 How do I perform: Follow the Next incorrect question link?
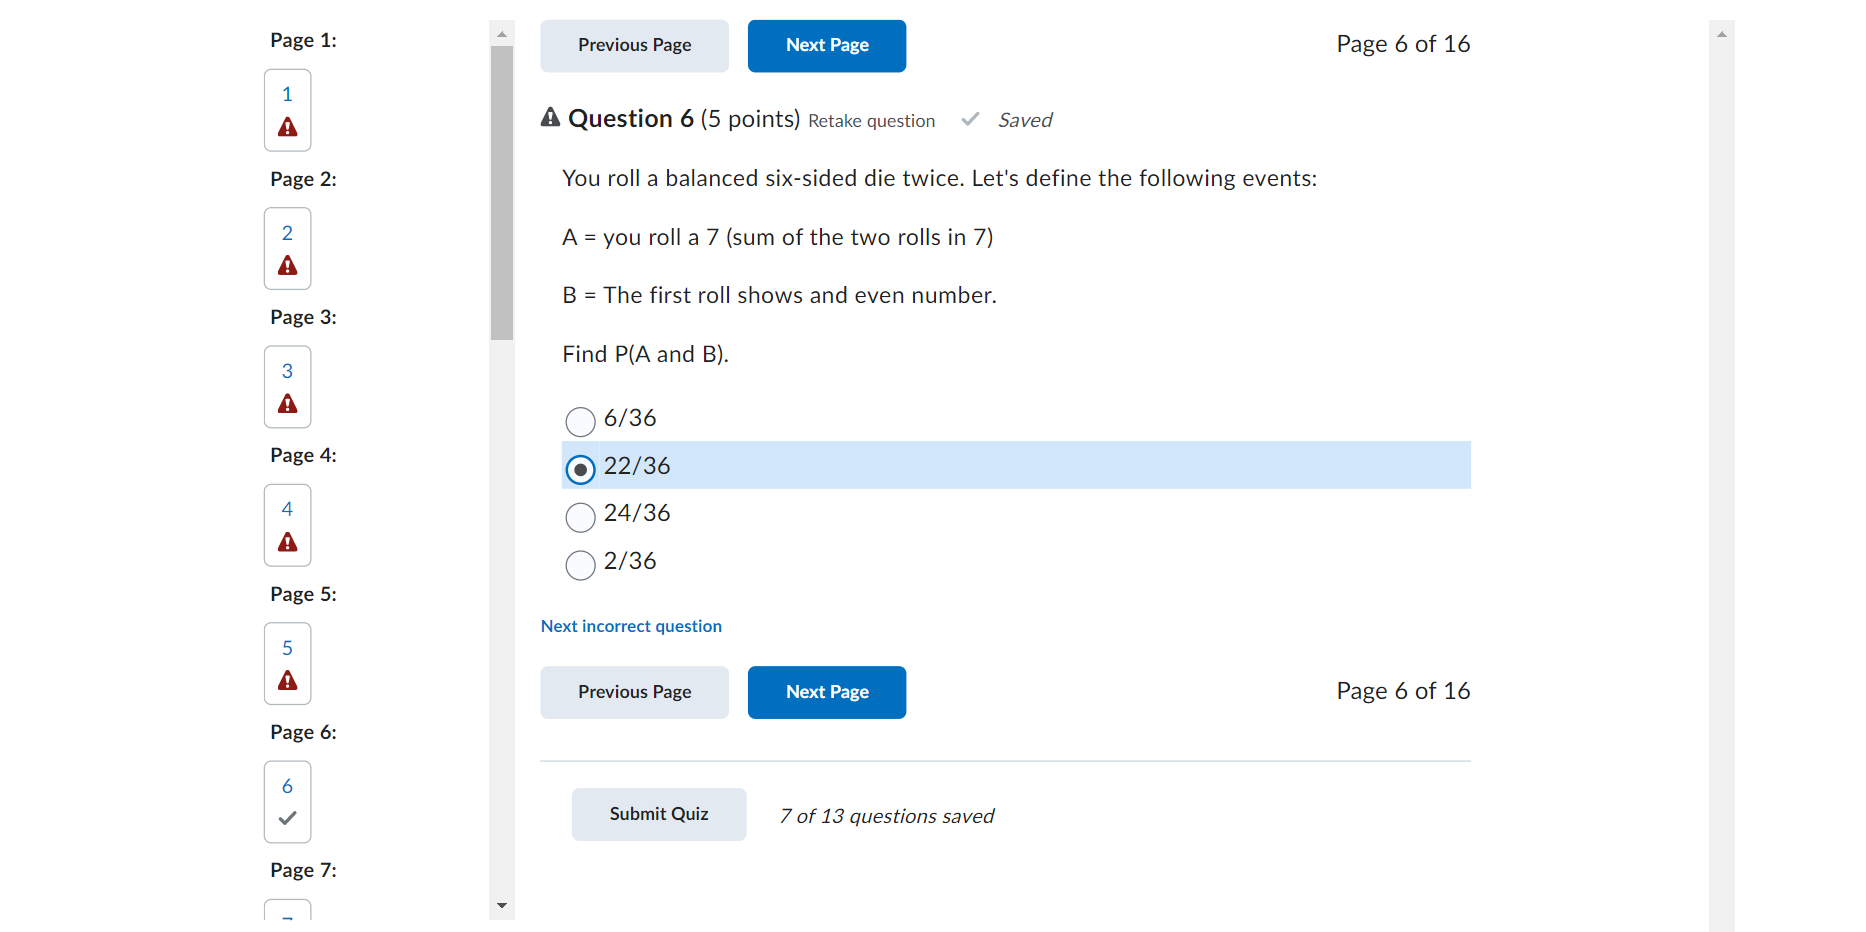[x=631, y=626]
